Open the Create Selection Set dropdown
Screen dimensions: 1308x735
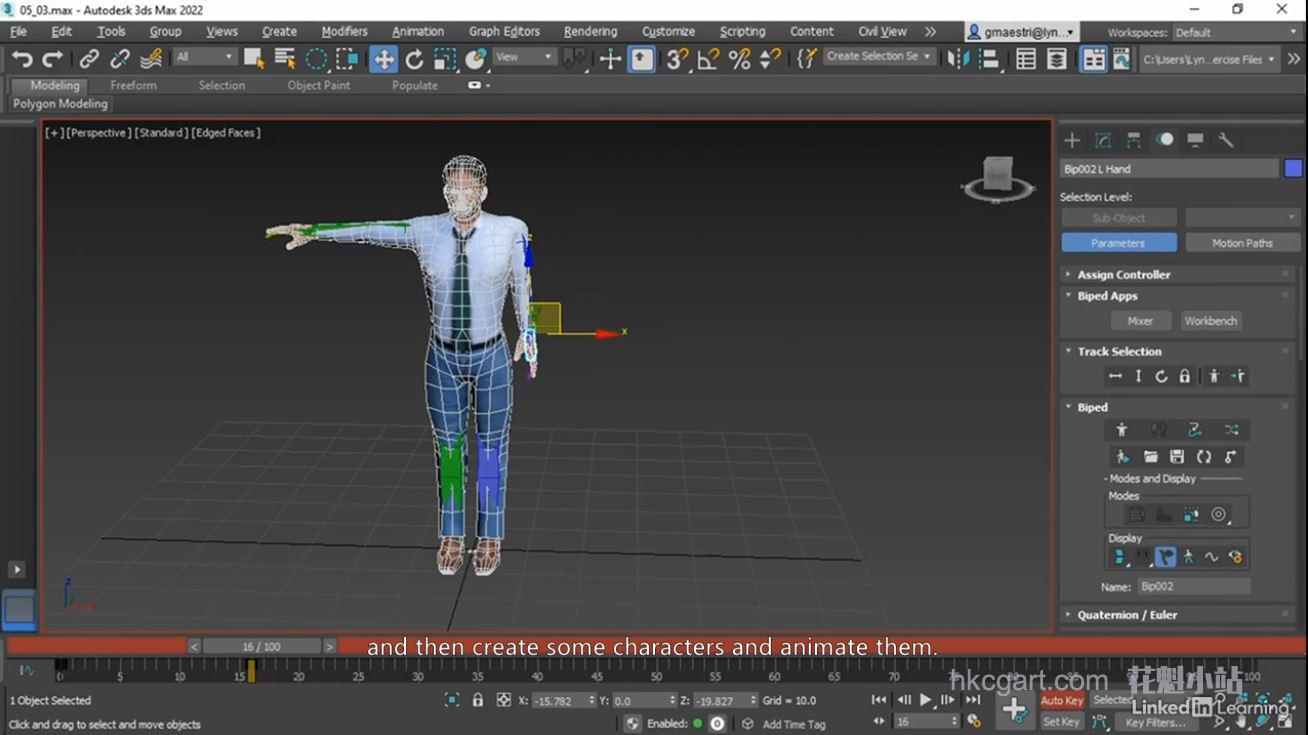pyautogui.click(x=879, y=57)
